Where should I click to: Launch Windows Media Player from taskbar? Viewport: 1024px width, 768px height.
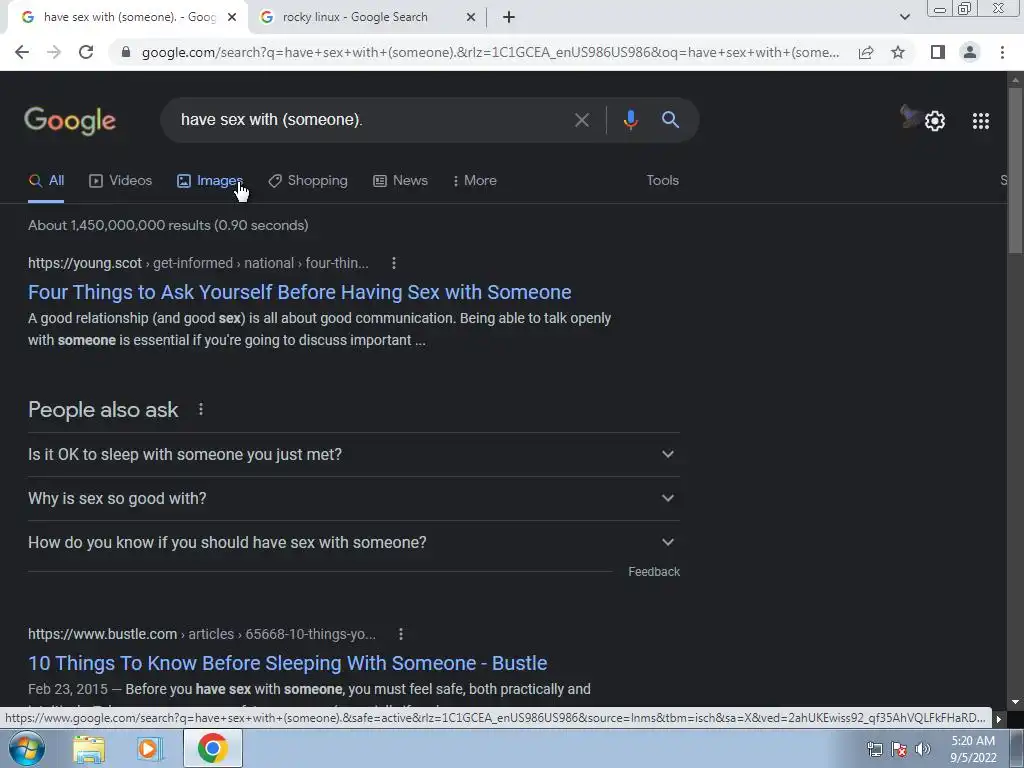point(150,749)
